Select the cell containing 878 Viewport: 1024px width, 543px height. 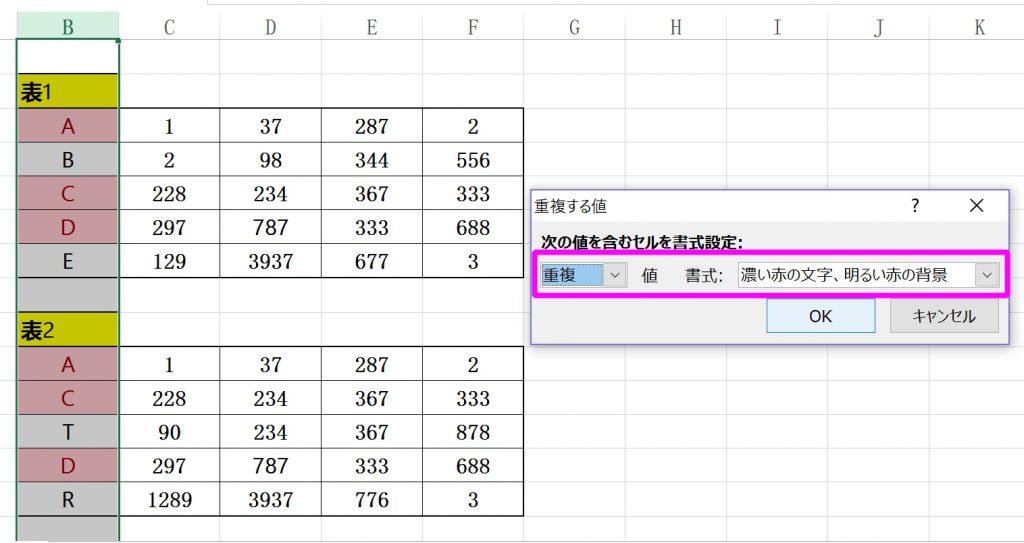pyautogui.click(x=472, y=433)
